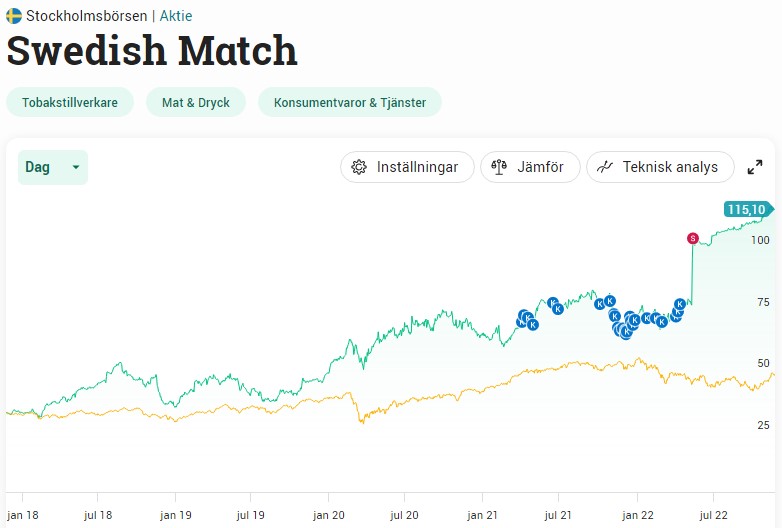Open the Dag interval dropdown
Screen dimensions: 782x528
tap(53, 167)
